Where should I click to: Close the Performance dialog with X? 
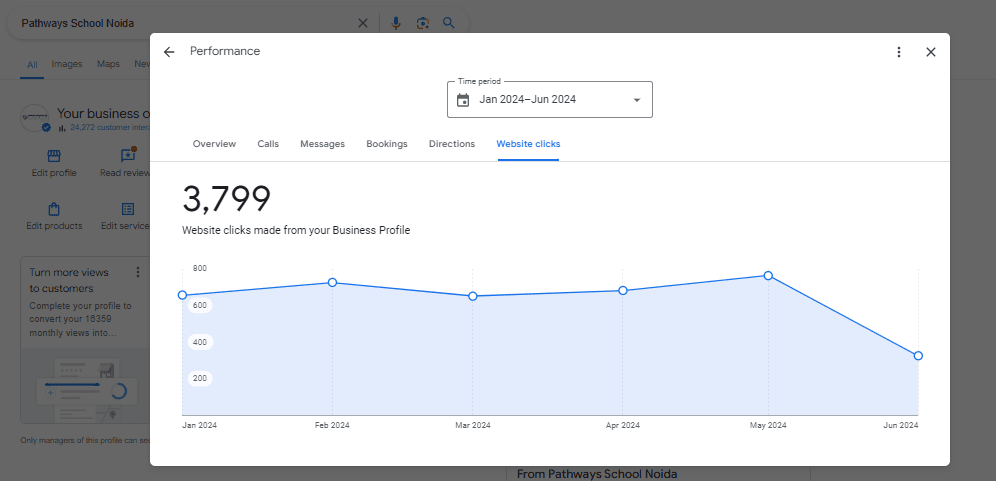point(930,52)
